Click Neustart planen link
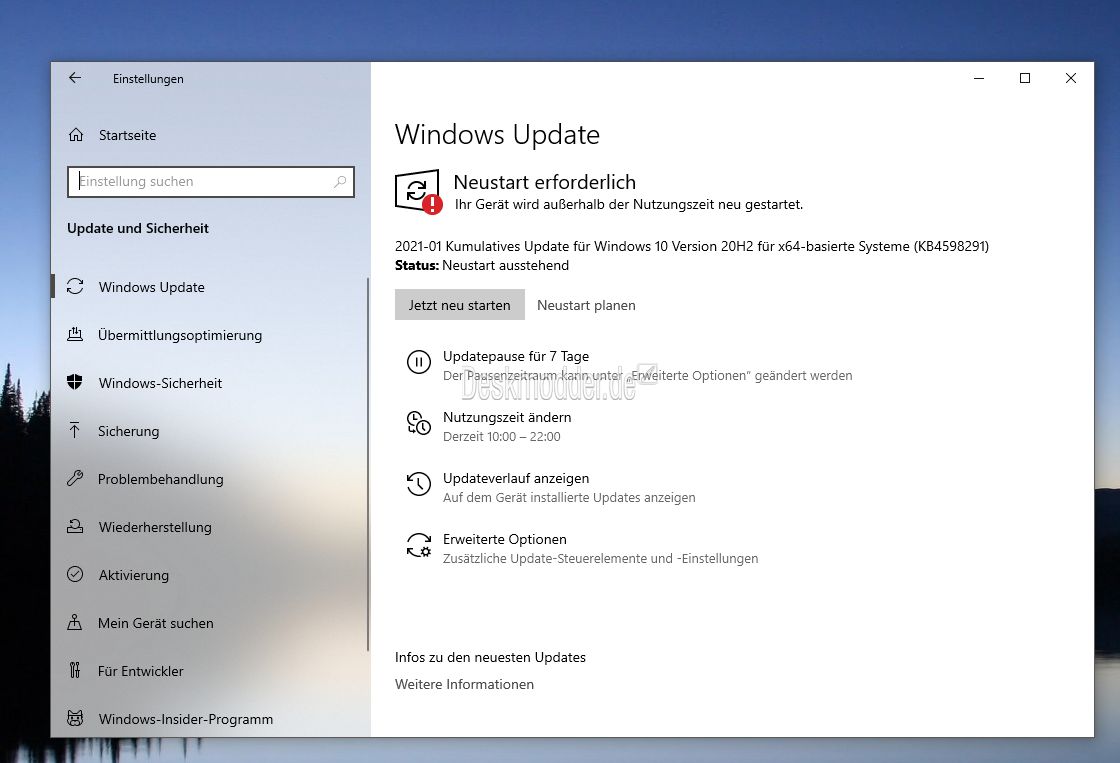1120x763 pixels. coord(586,305)
